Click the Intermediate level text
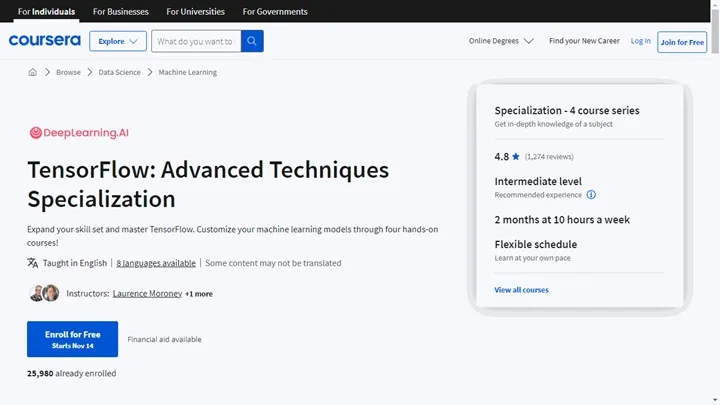 [x=538, y=181]
